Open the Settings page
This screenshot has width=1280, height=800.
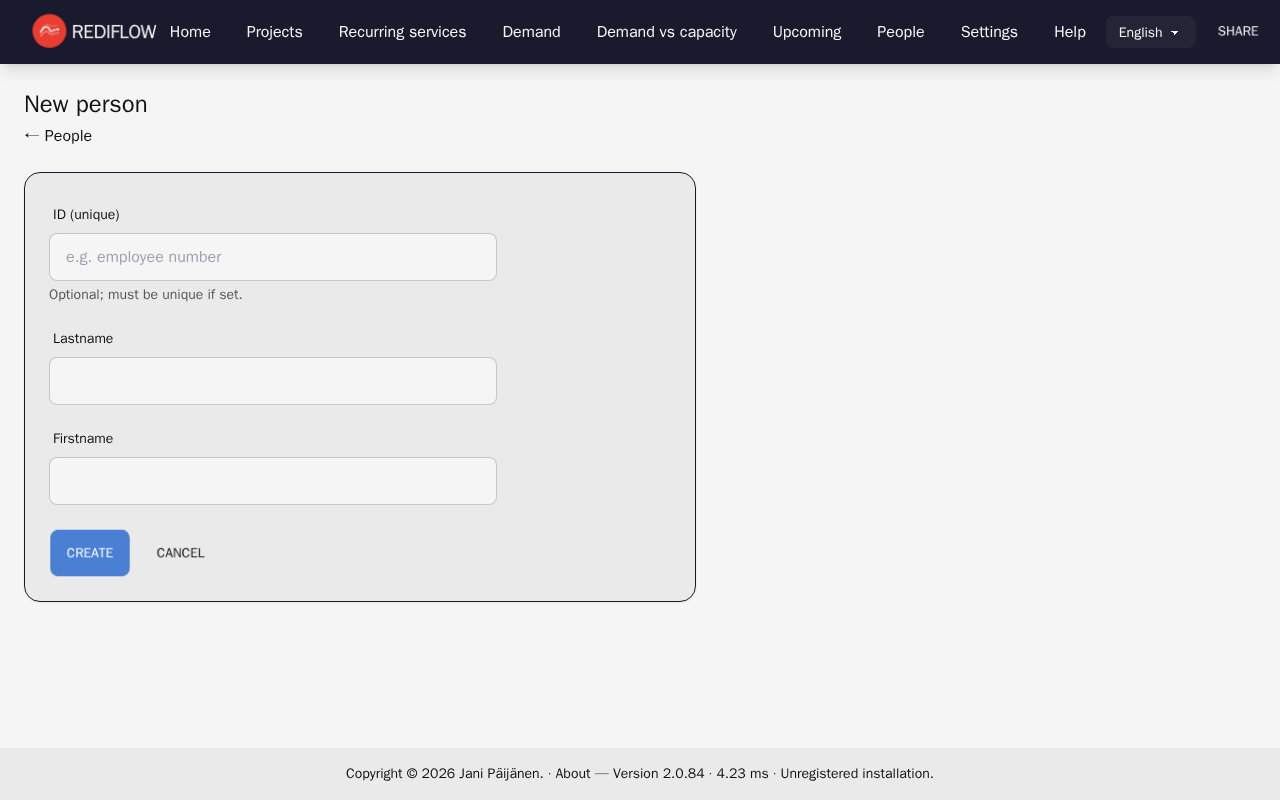tap(989, 32)
